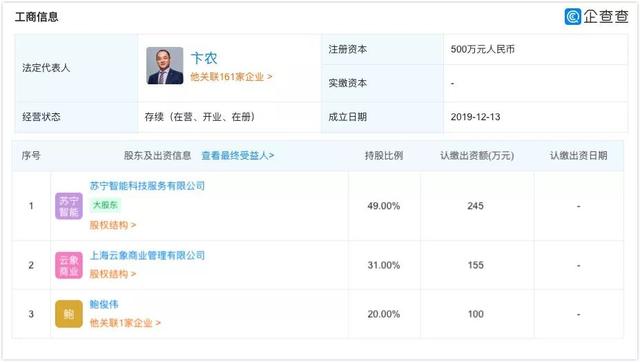Viewport: 640px width, 362px height.
Task: Click the 155 subscribed capital cell
Action: point(476,265)
